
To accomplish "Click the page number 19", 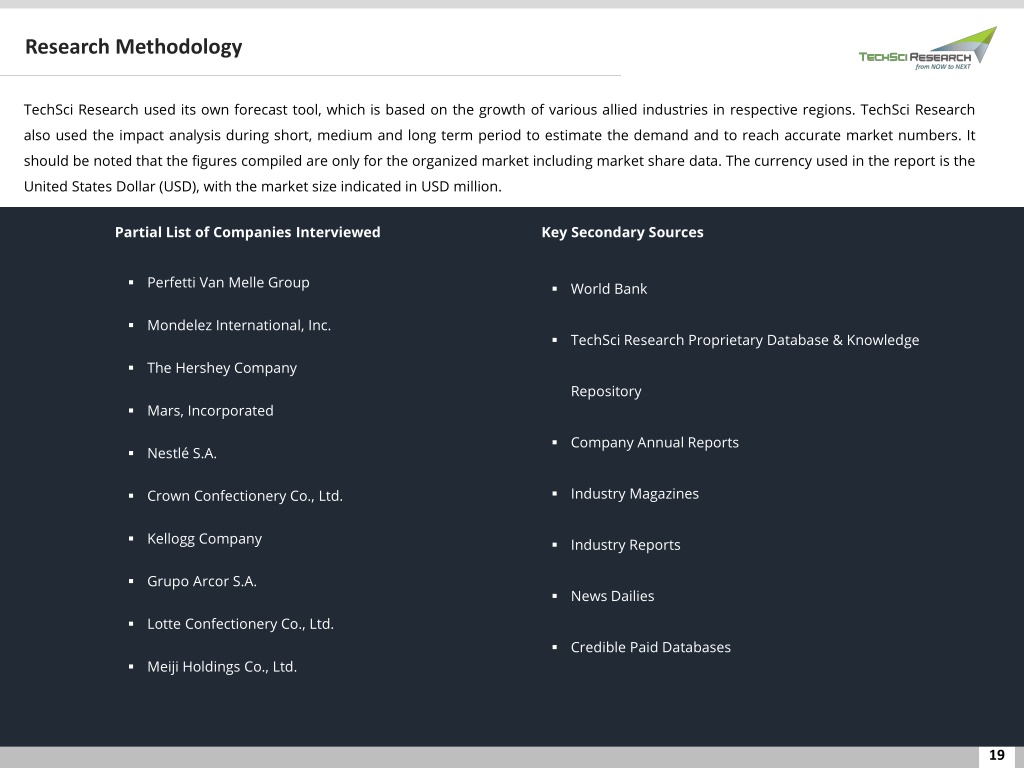I will pos(997,756).
